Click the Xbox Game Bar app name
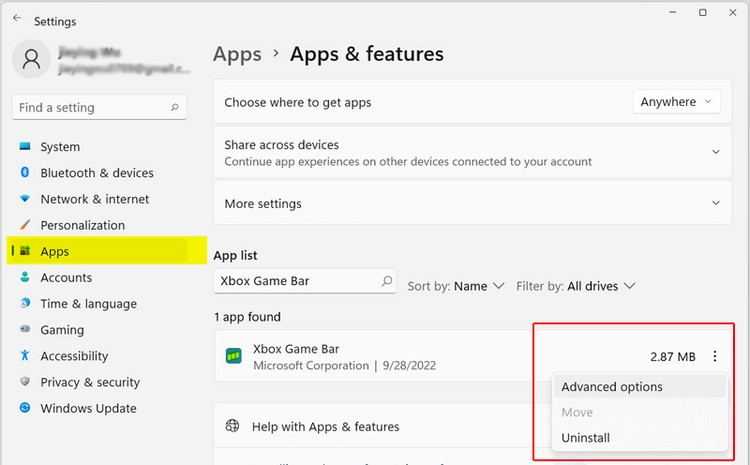This screenshot has height=465, width=750. 296,349
